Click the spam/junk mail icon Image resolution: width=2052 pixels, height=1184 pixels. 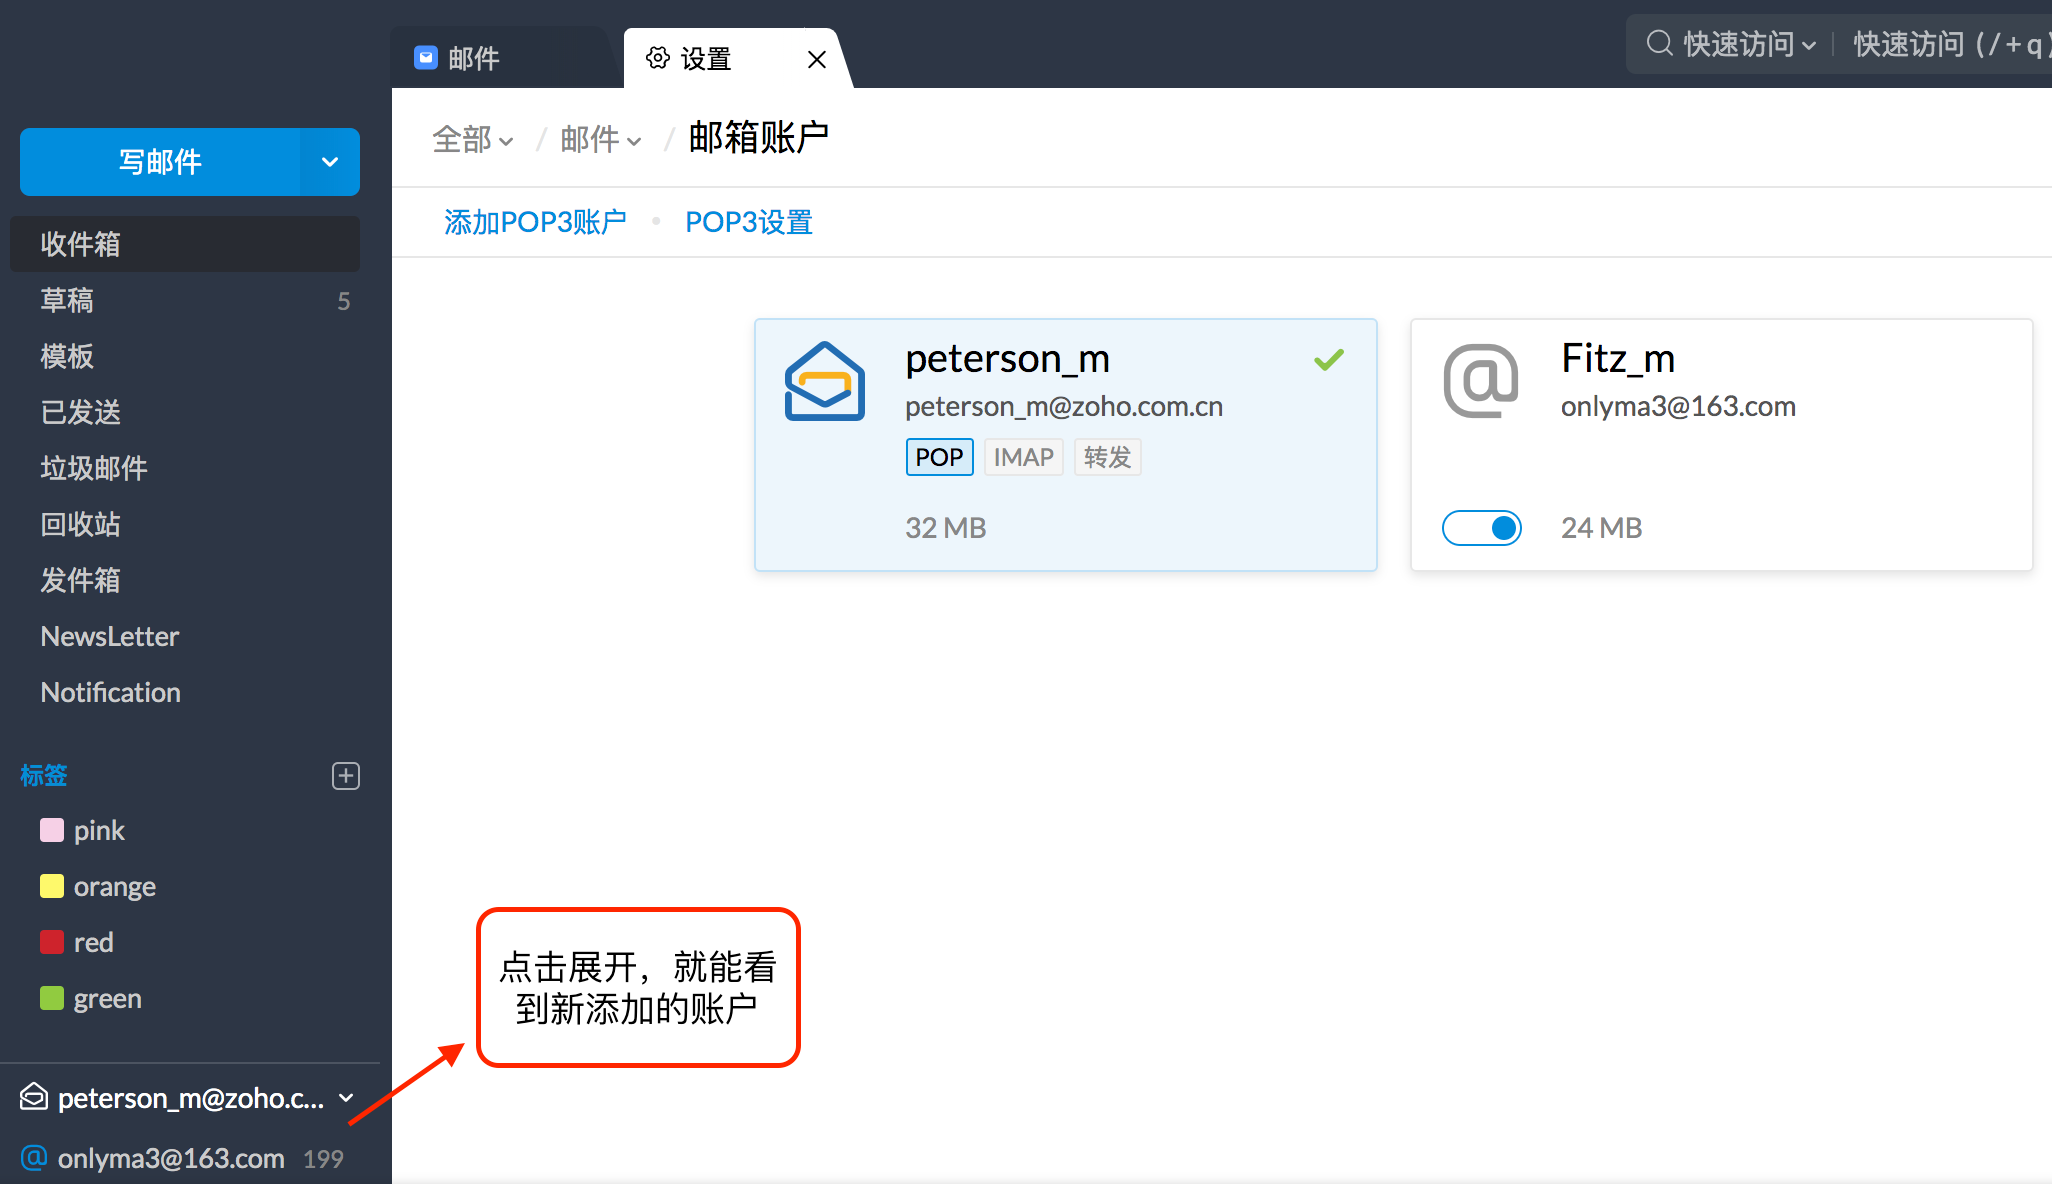click(92, 467)
